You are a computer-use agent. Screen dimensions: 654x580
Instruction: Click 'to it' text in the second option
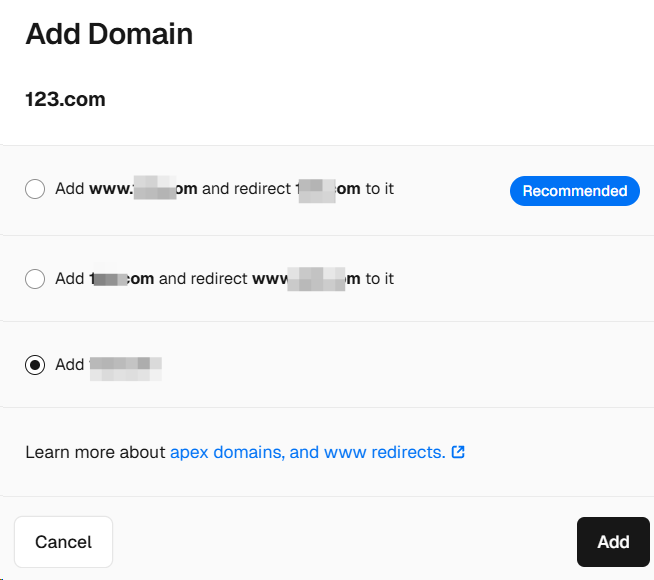(x=380, y=279)
